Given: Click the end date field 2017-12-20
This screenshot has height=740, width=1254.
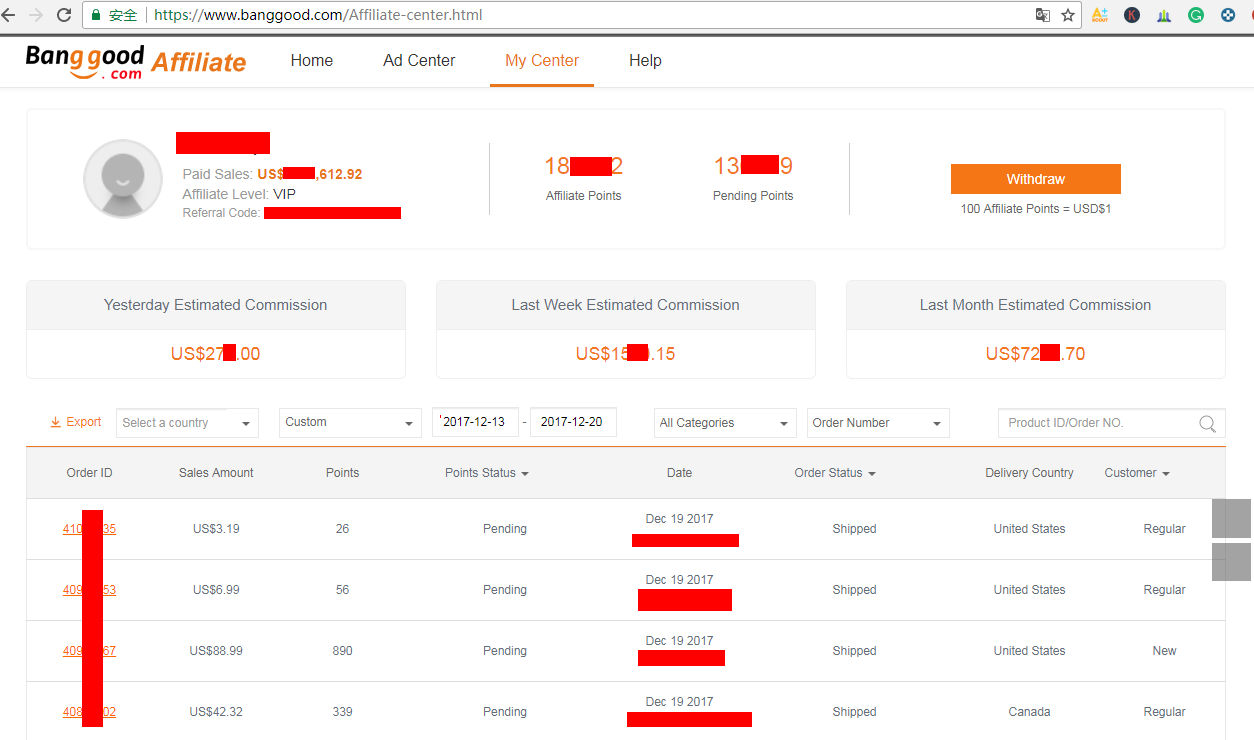Looking at the screenshot, I should click(x=573, y=423).
